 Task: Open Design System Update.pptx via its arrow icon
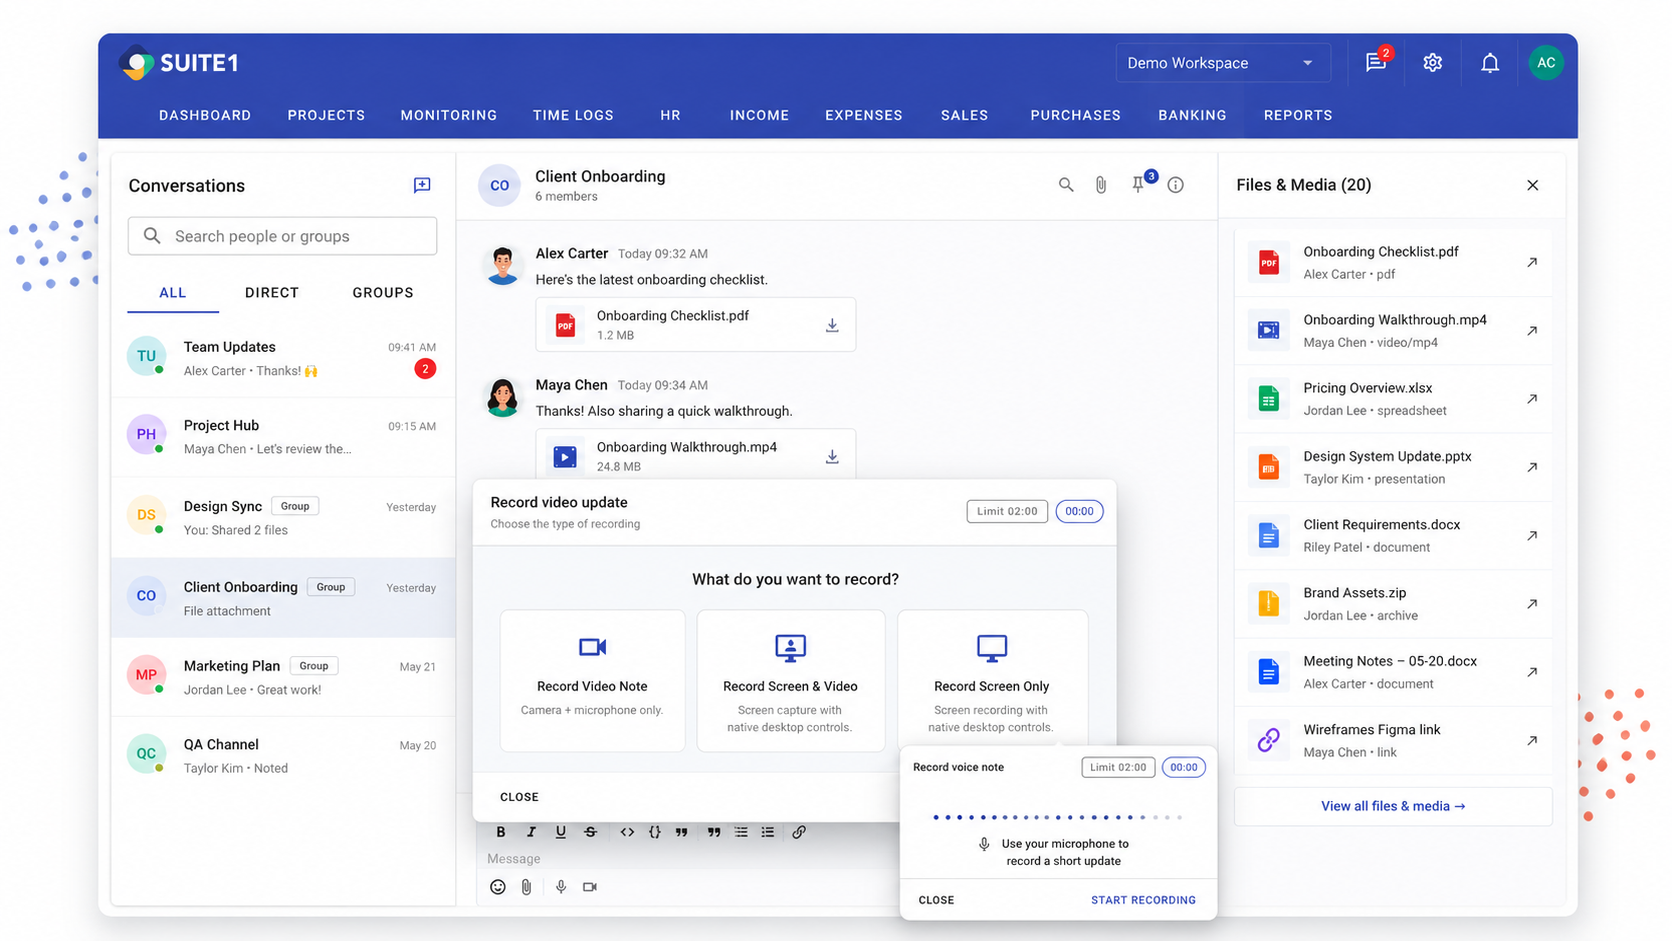1532,467
